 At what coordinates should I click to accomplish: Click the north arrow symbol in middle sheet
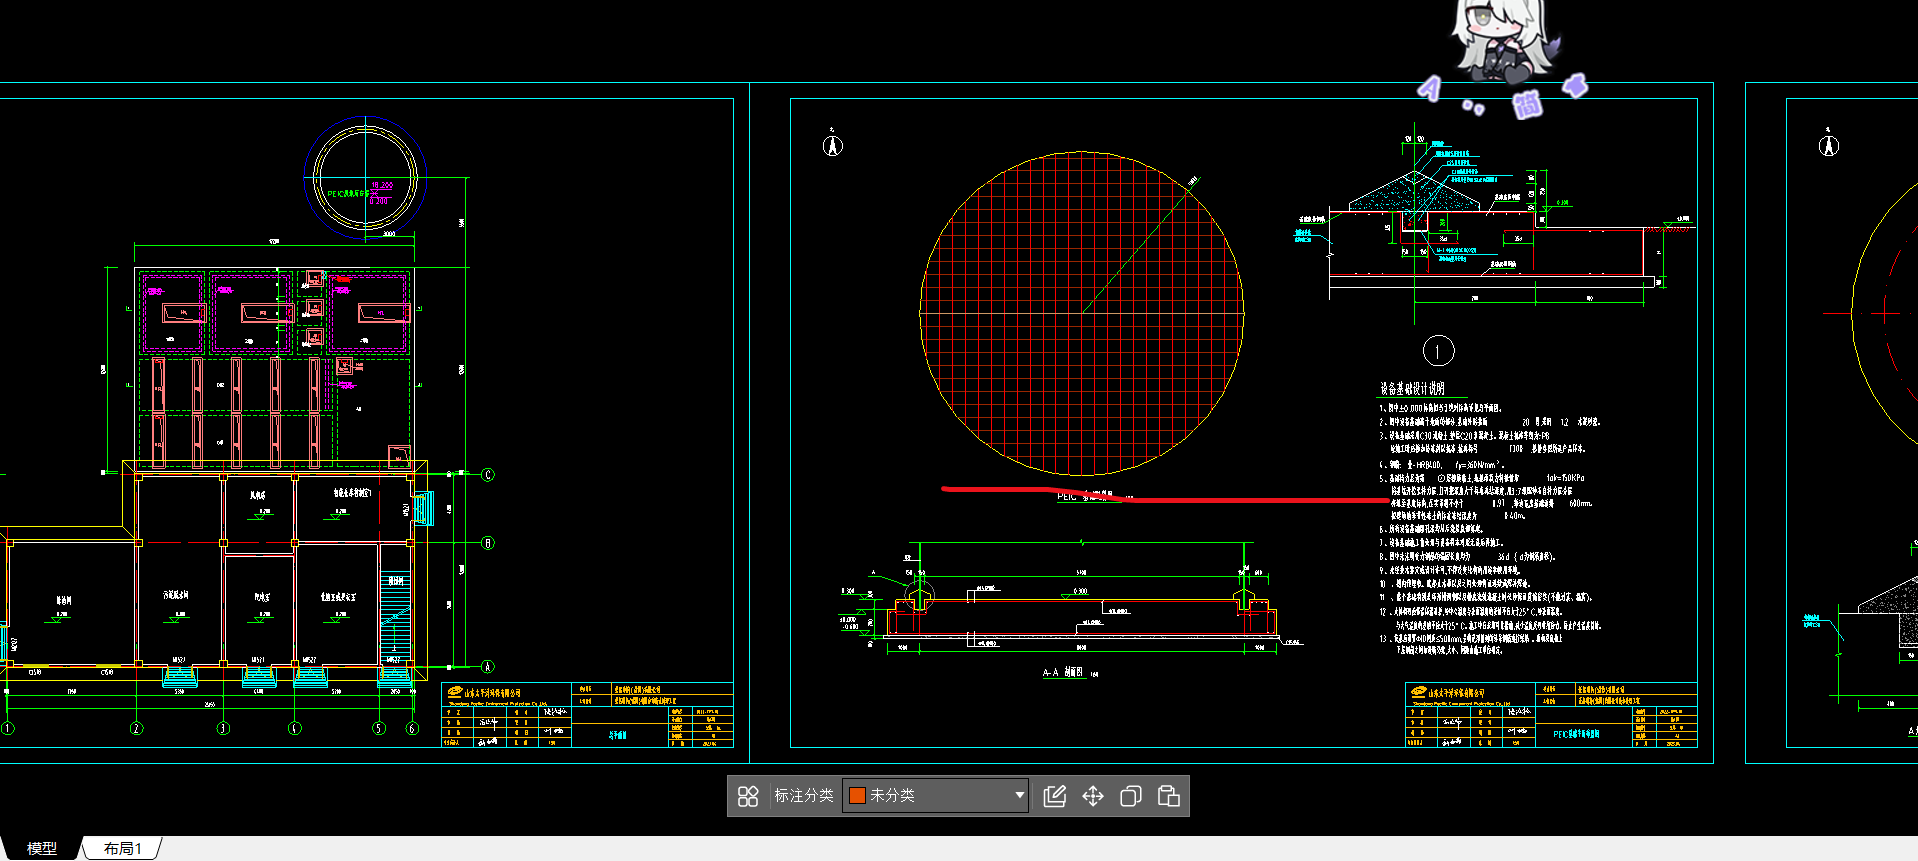pos(832,146)
